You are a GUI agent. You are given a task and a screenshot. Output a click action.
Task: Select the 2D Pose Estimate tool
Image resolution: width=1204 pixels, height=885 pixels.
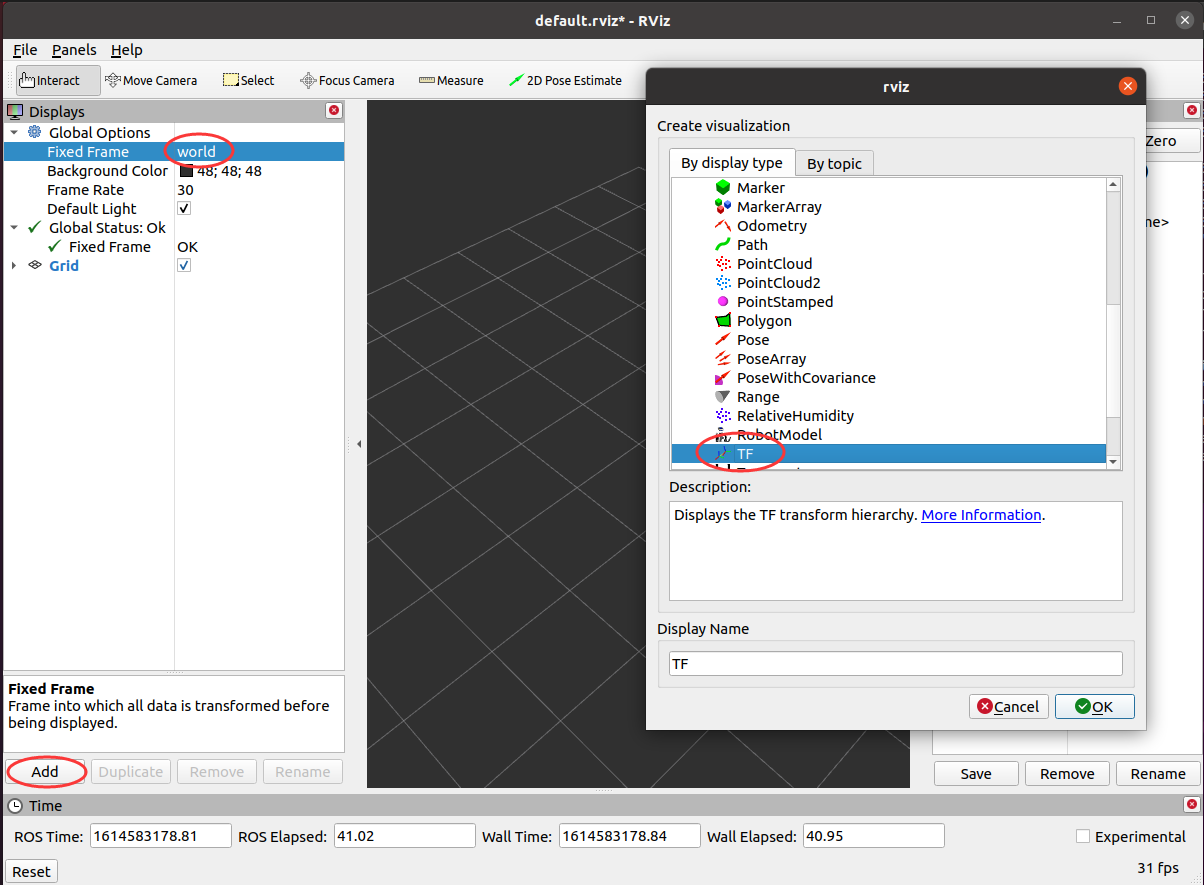565,80
